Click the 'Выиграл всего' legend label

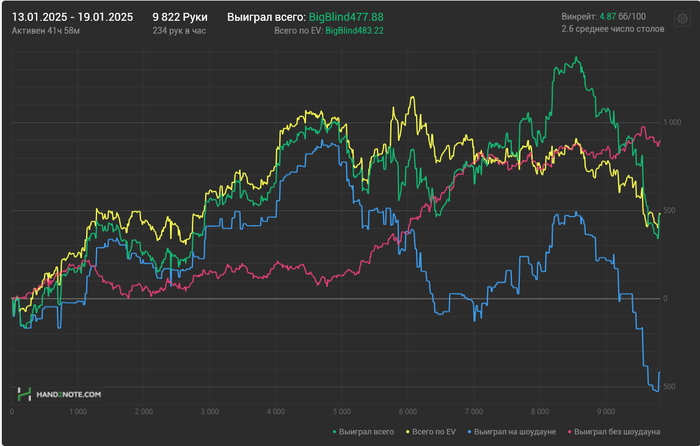366,432
